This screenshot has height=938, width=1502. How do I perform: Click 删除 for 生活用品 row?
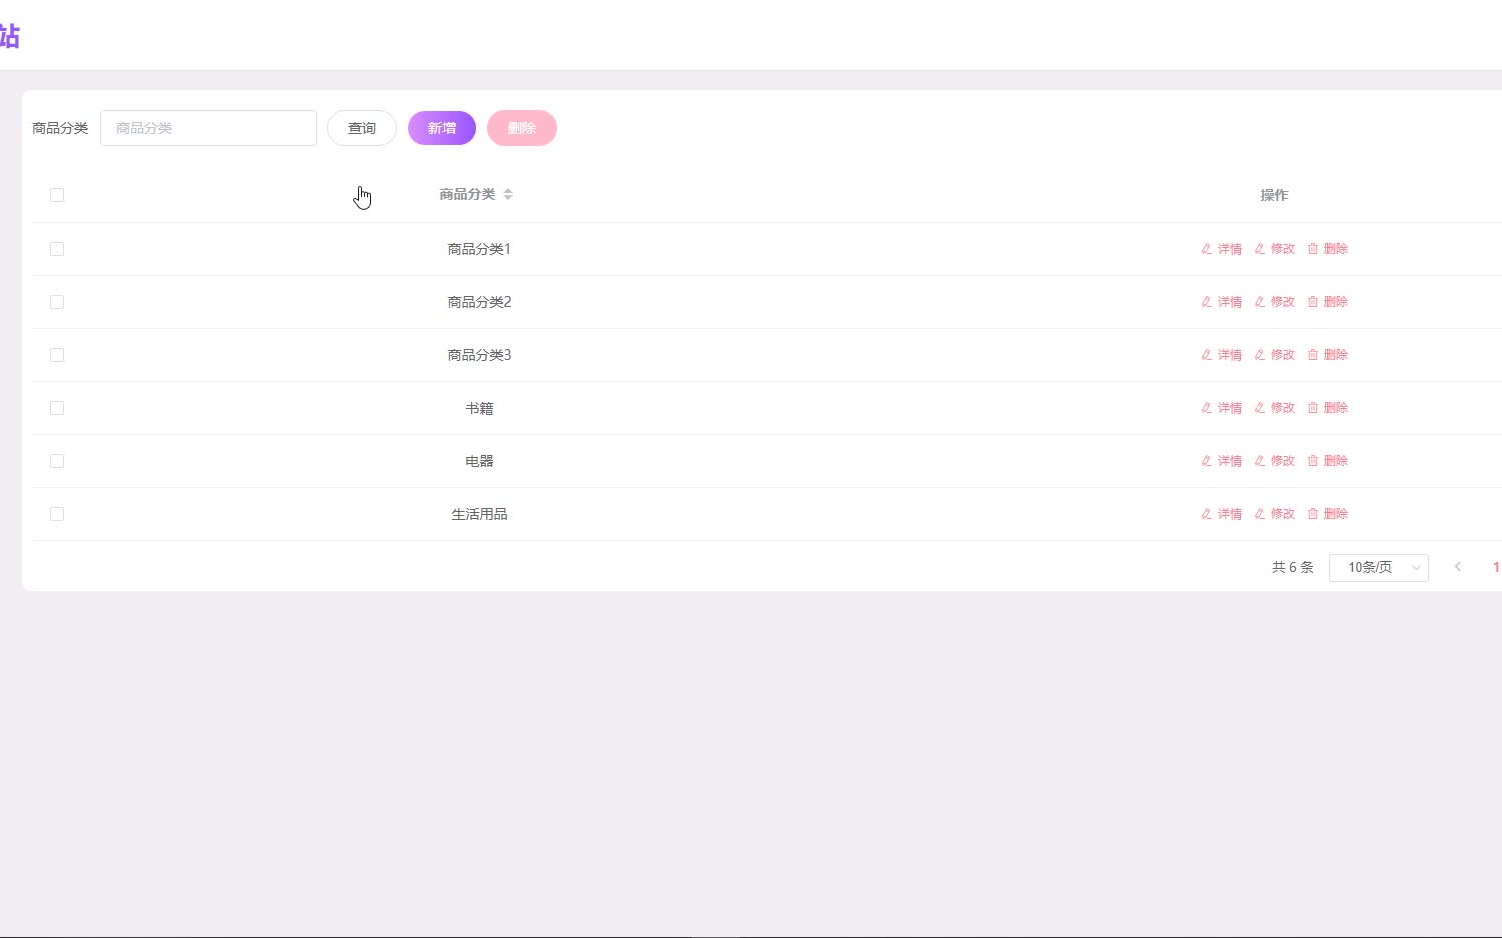[1328, 514]
